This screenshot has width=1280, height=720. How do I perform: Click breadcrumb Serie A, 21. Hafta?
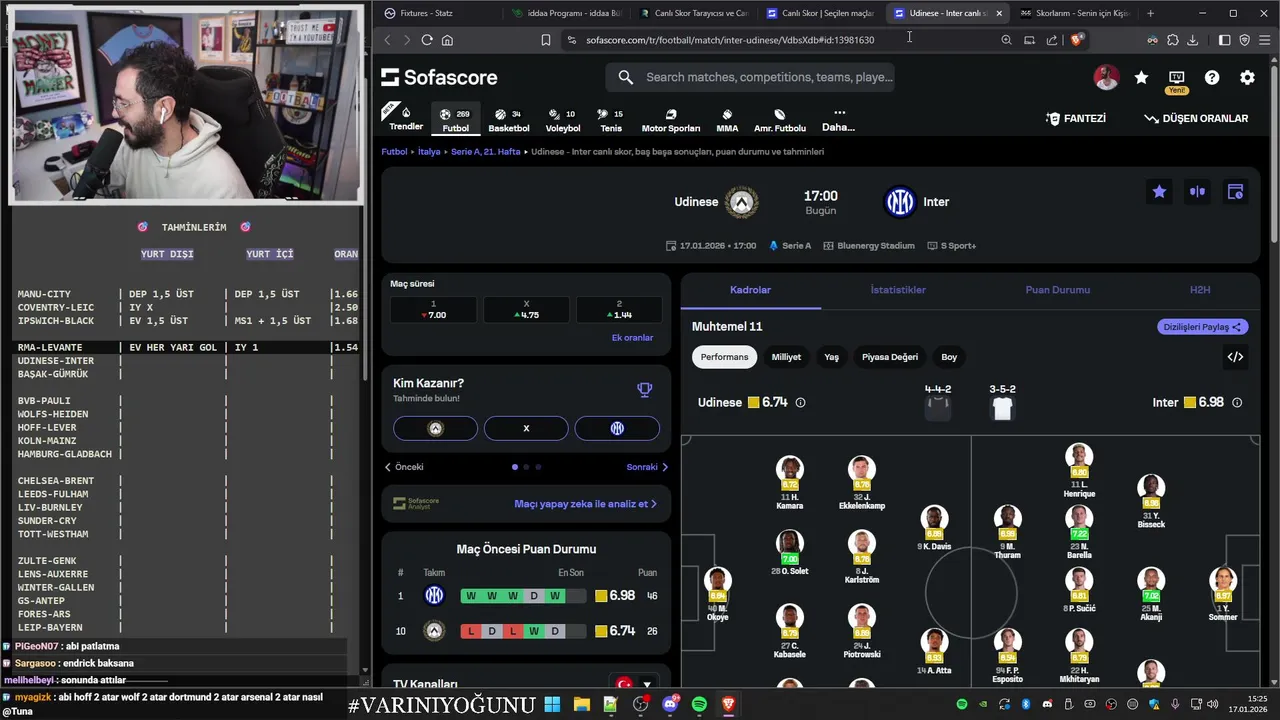click(x=485, y=152)
